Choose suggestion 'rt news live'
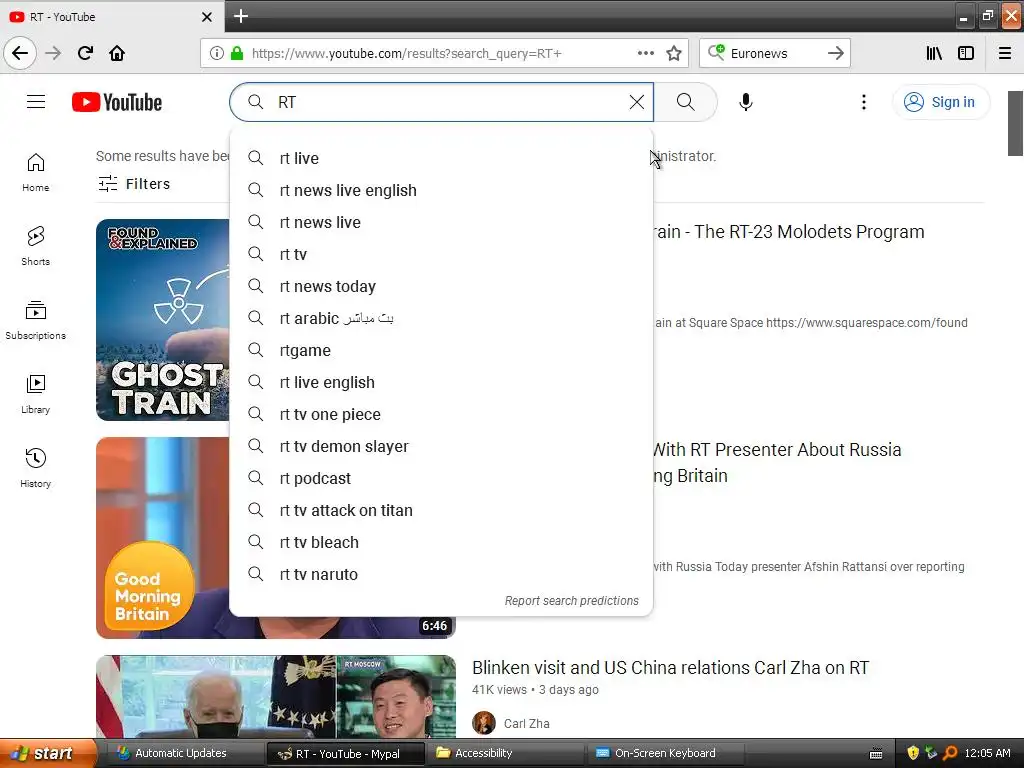This screenshot has width=1024, height=768. tap(441, 222)
